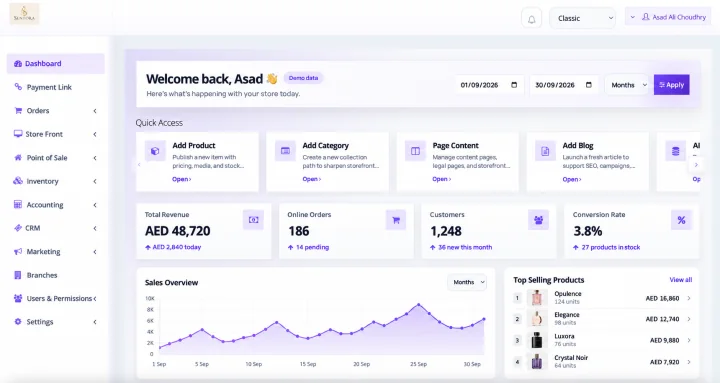Open the Users & Permissions menu item
Image resolution: width=720 pixels, height=383 pixels.
(x=56, y=299)
